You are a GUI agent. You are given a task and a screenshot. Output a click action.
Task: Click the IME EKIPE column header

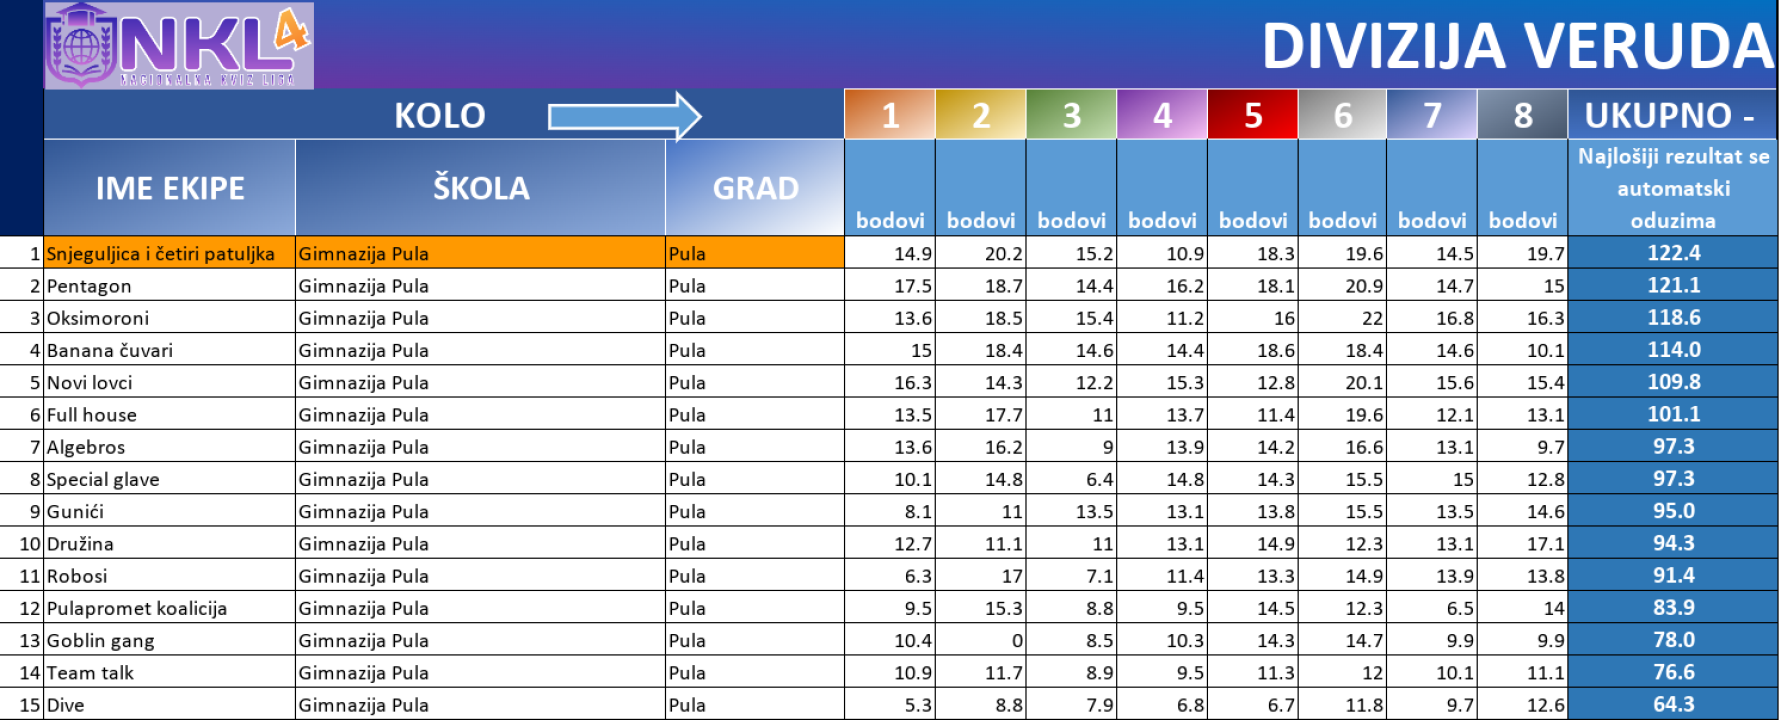(x=170, y=188)
